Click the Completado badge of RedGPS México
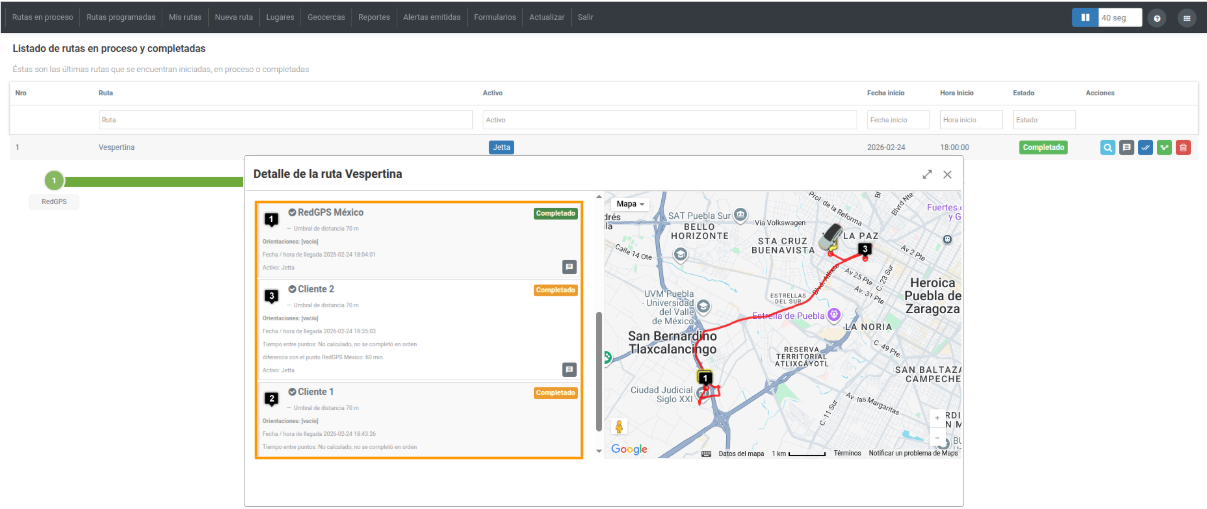This screenshot has height=509, width=1207. [555, 213]
